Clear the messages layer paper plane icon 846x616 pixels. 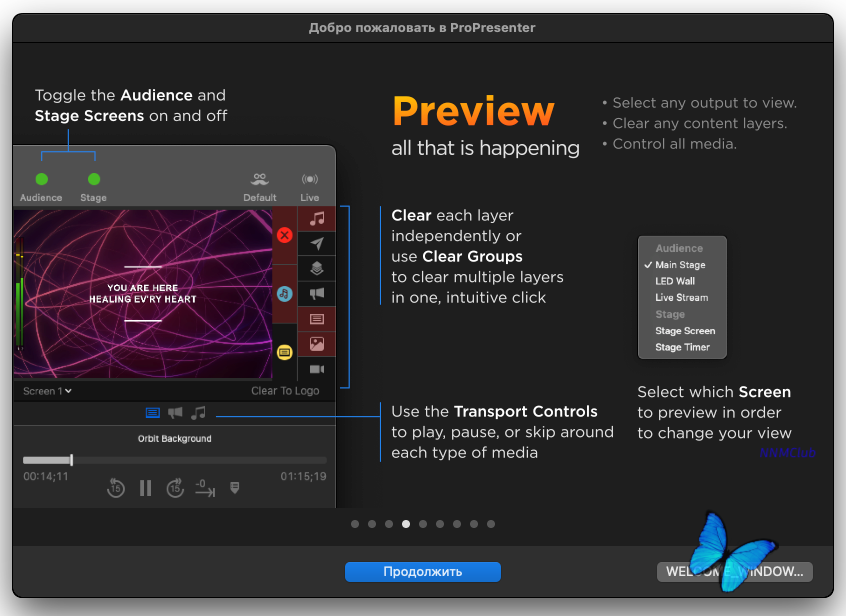click(317, 243)
